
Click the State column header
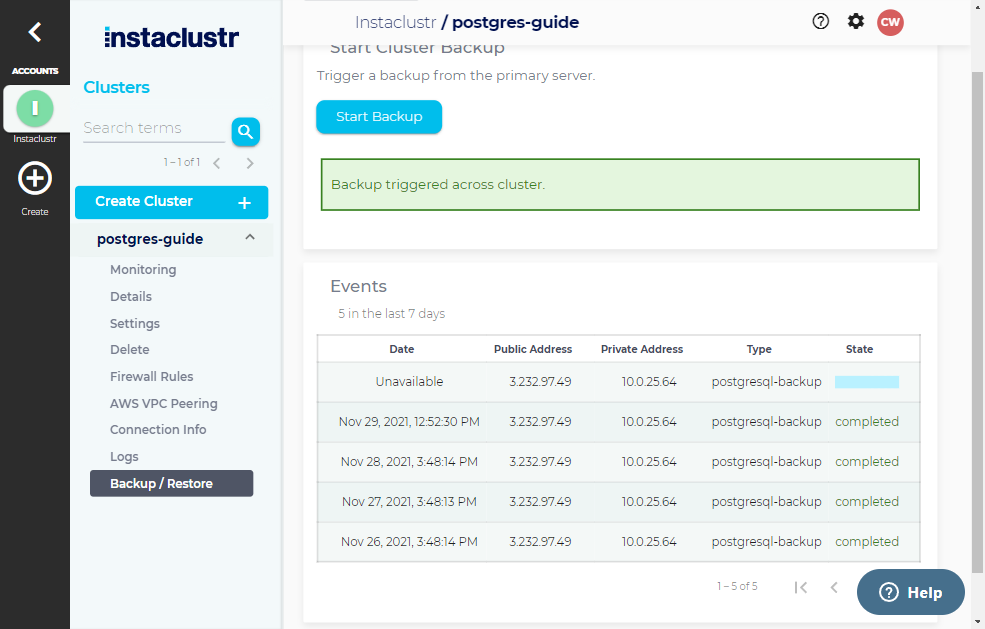859,349
